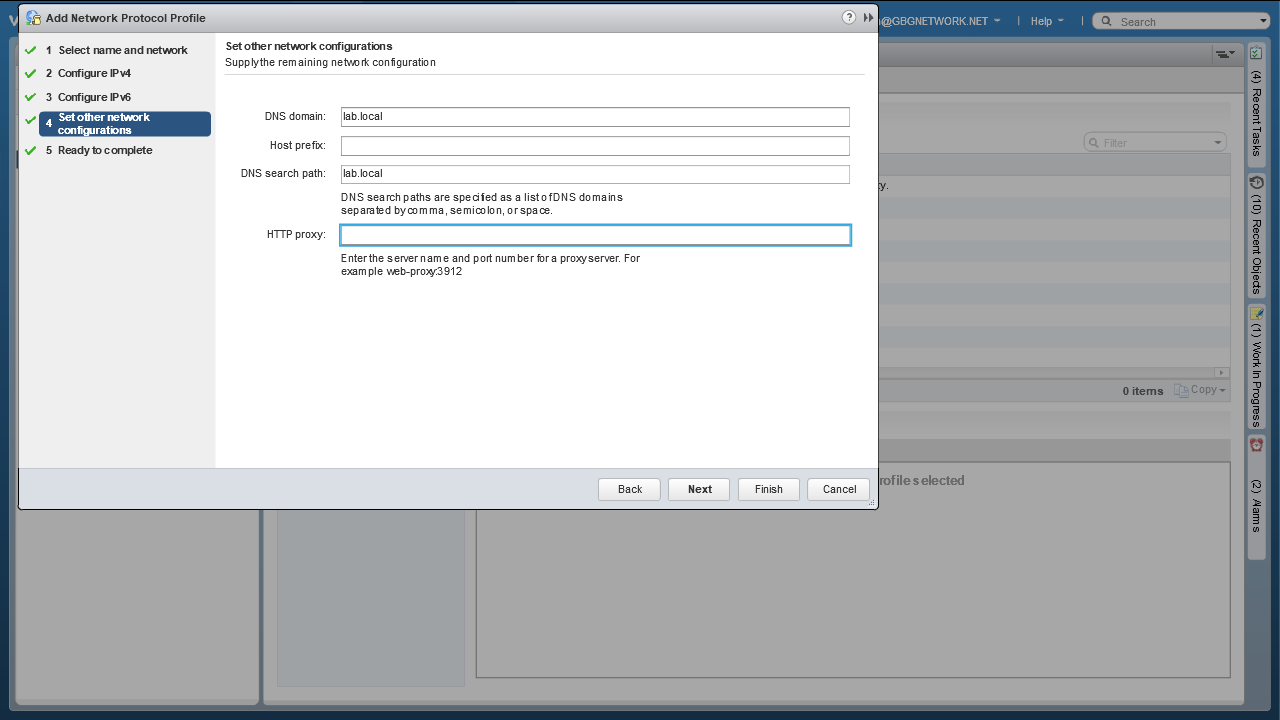Image resolution: width=1280 pixels, height=720 pixels.
Task: Click the panel view options icon
Action: tap(1224, 54)
